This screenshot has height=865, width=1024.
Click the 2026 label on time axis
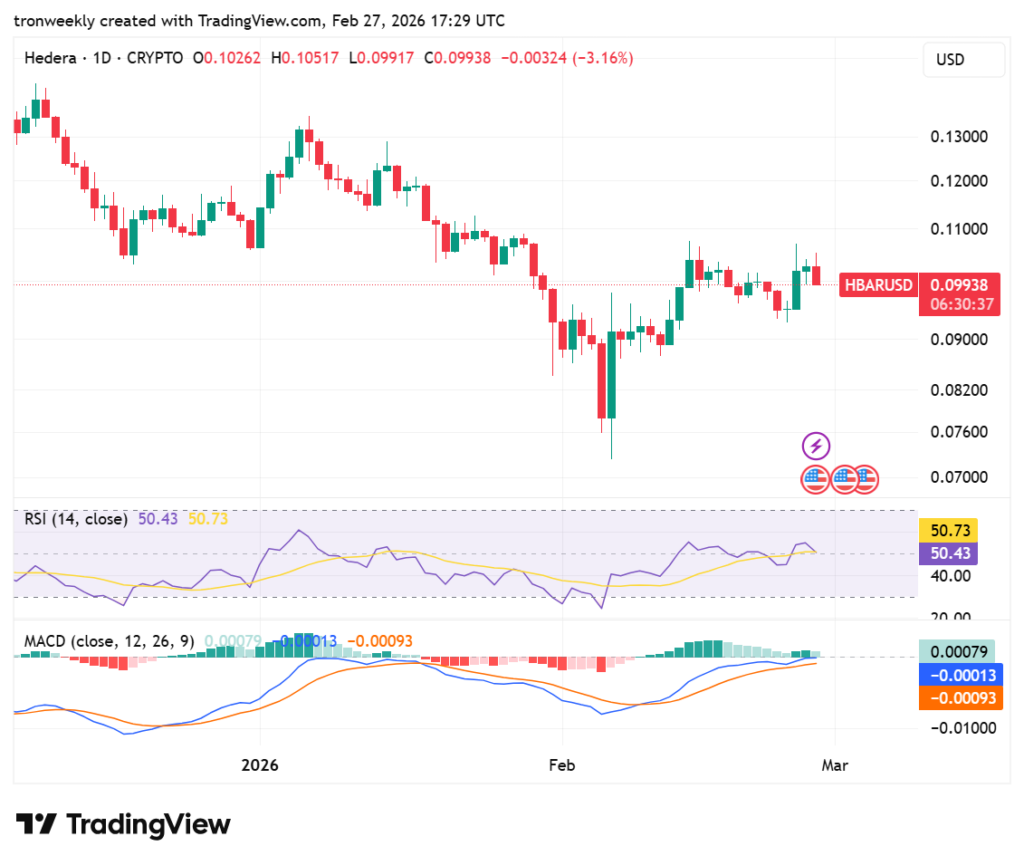pos(260,765)
